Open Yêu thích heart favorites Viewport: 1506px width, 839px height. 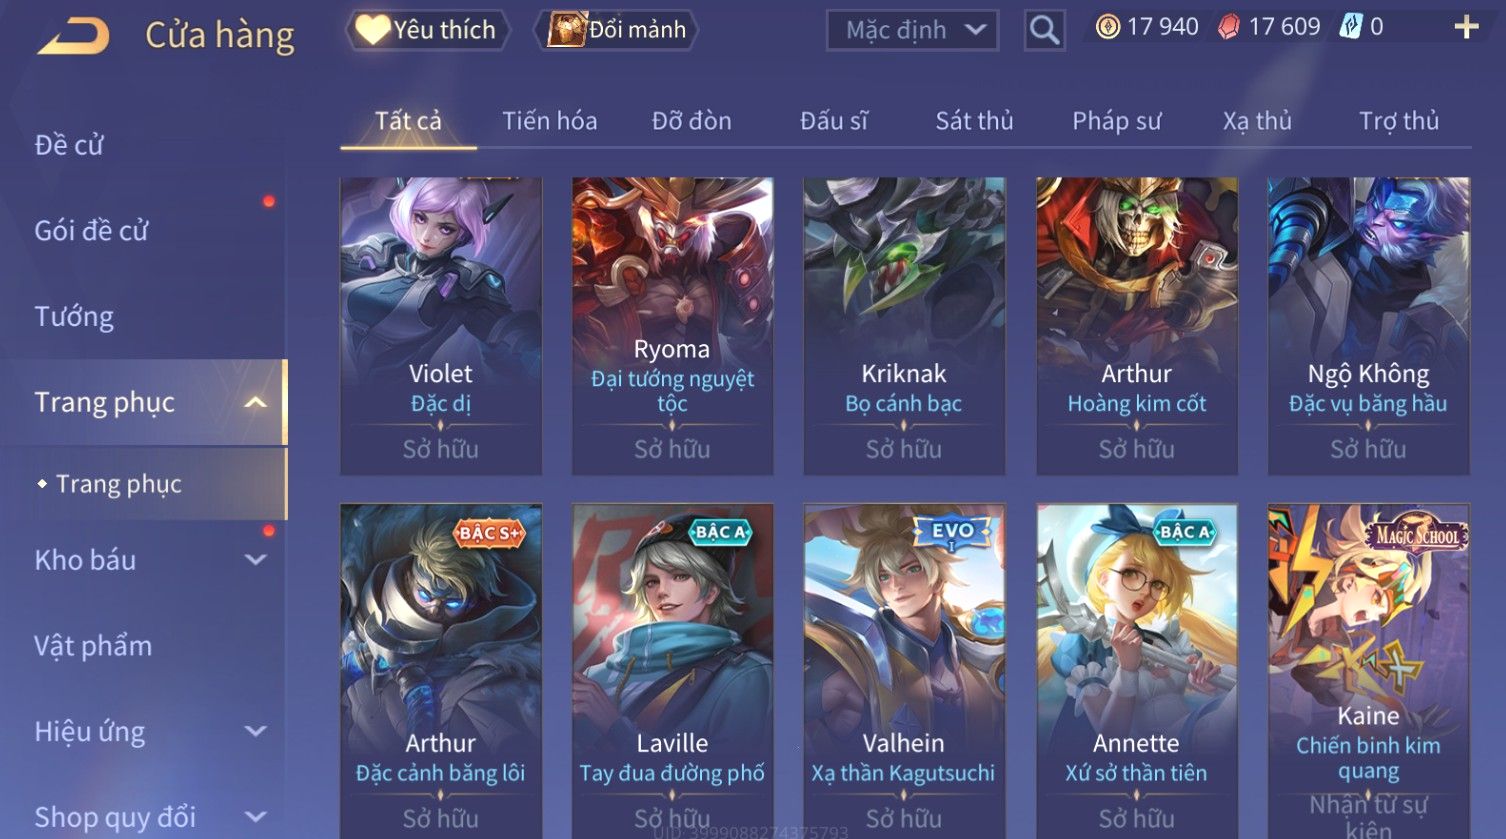[427, 30]
